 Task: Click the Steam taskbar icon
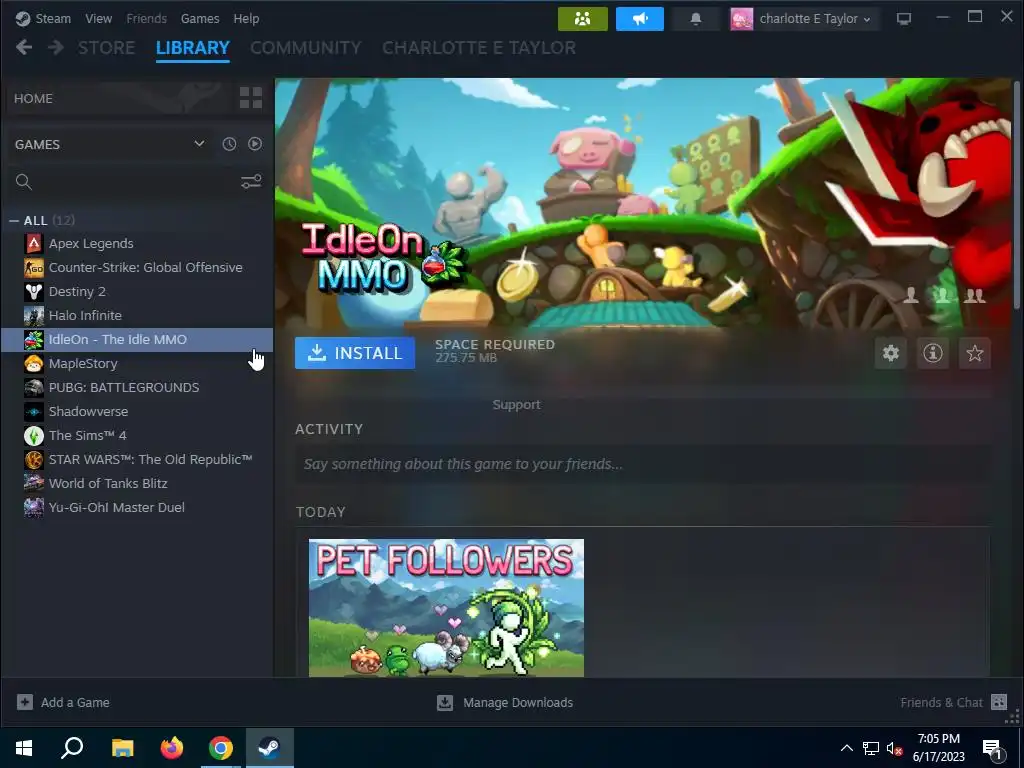(270, 748)
